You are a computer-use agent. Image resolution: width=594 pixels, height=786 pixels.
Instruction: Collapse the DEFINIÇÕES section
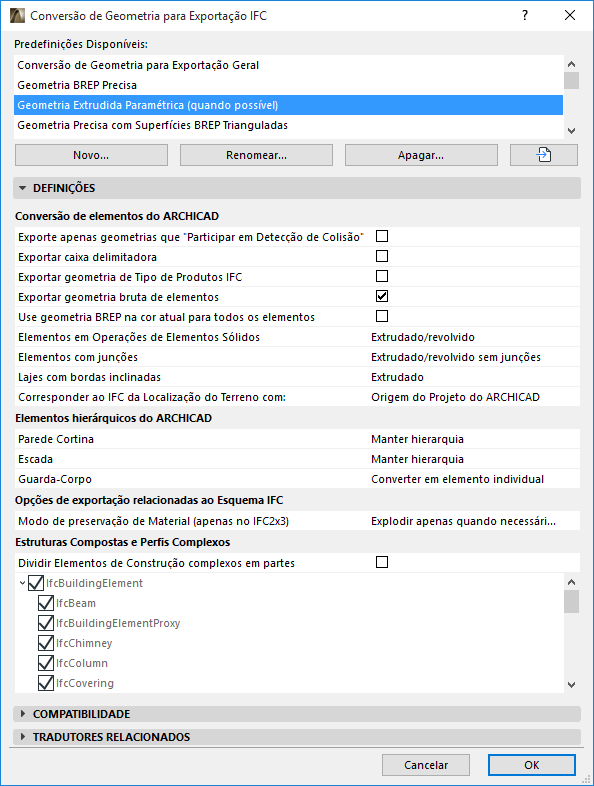(23, 188)
